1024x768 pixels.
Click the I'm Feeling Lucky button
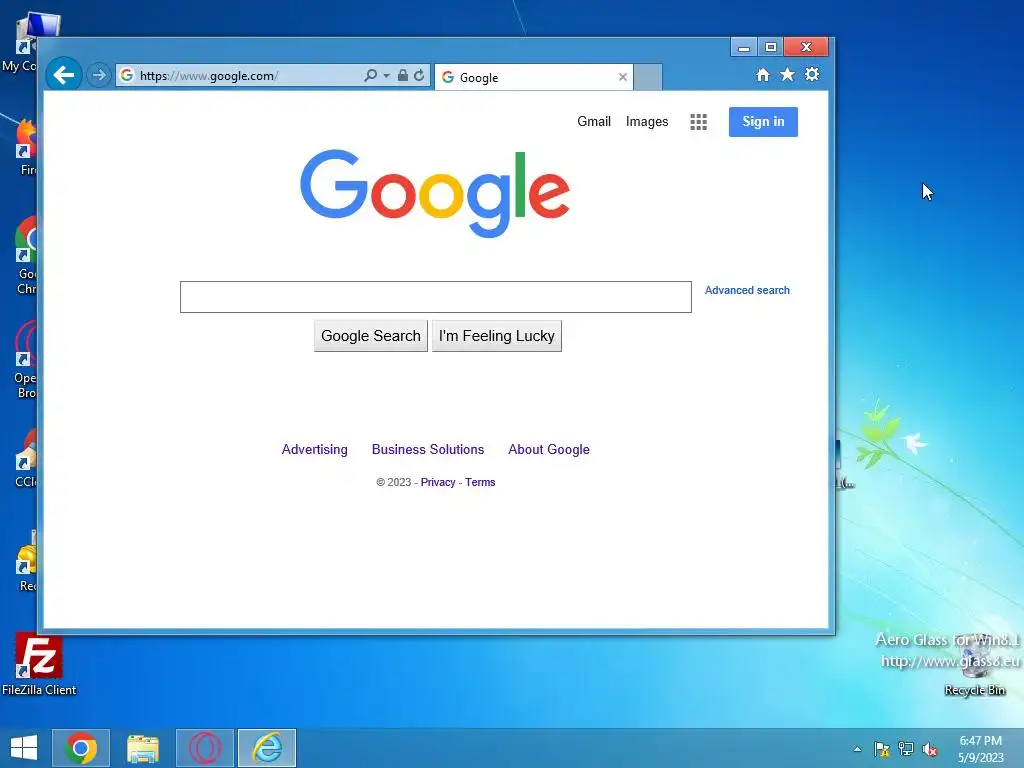point(496,336)
